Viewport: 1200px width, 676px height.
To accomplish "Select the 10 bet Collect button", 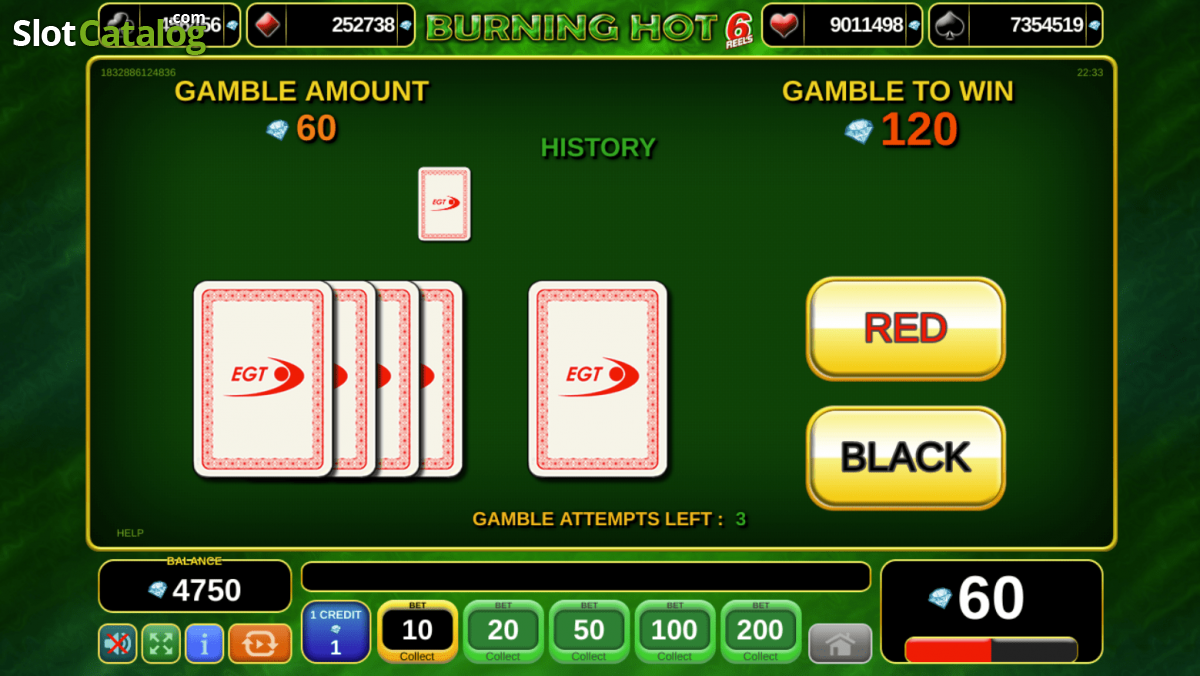I will (x=417, y=631).
